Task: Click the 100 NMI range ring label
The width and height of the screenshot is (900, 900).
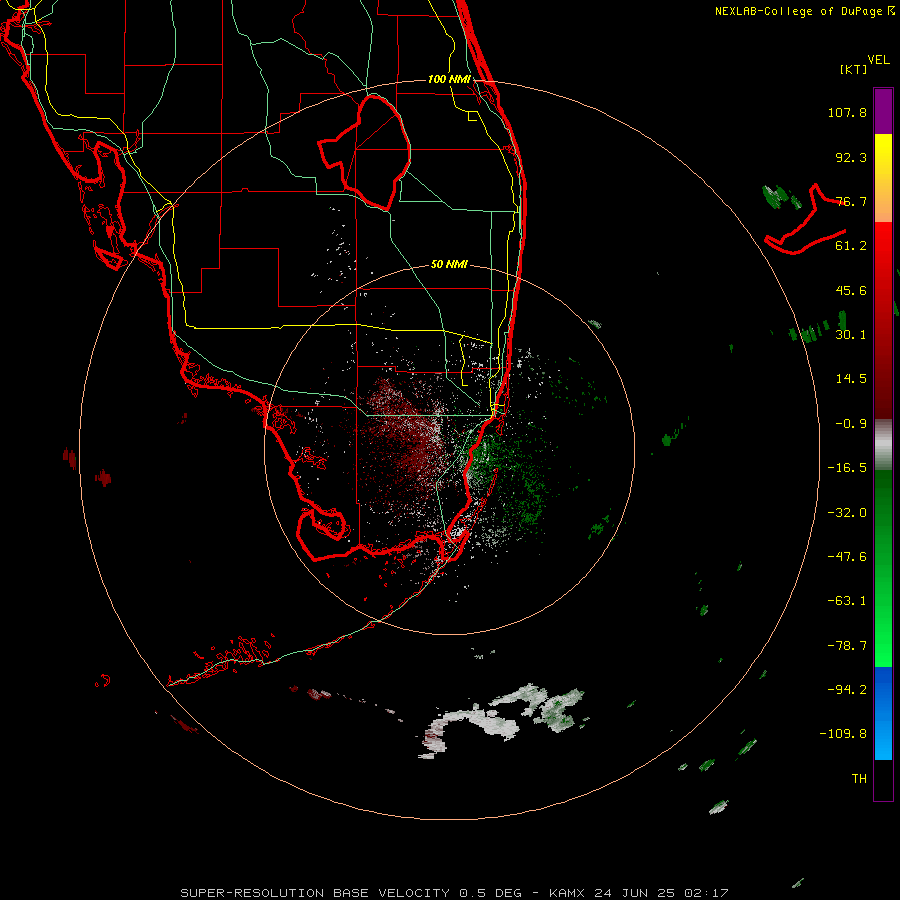Action: pos(449,79)
